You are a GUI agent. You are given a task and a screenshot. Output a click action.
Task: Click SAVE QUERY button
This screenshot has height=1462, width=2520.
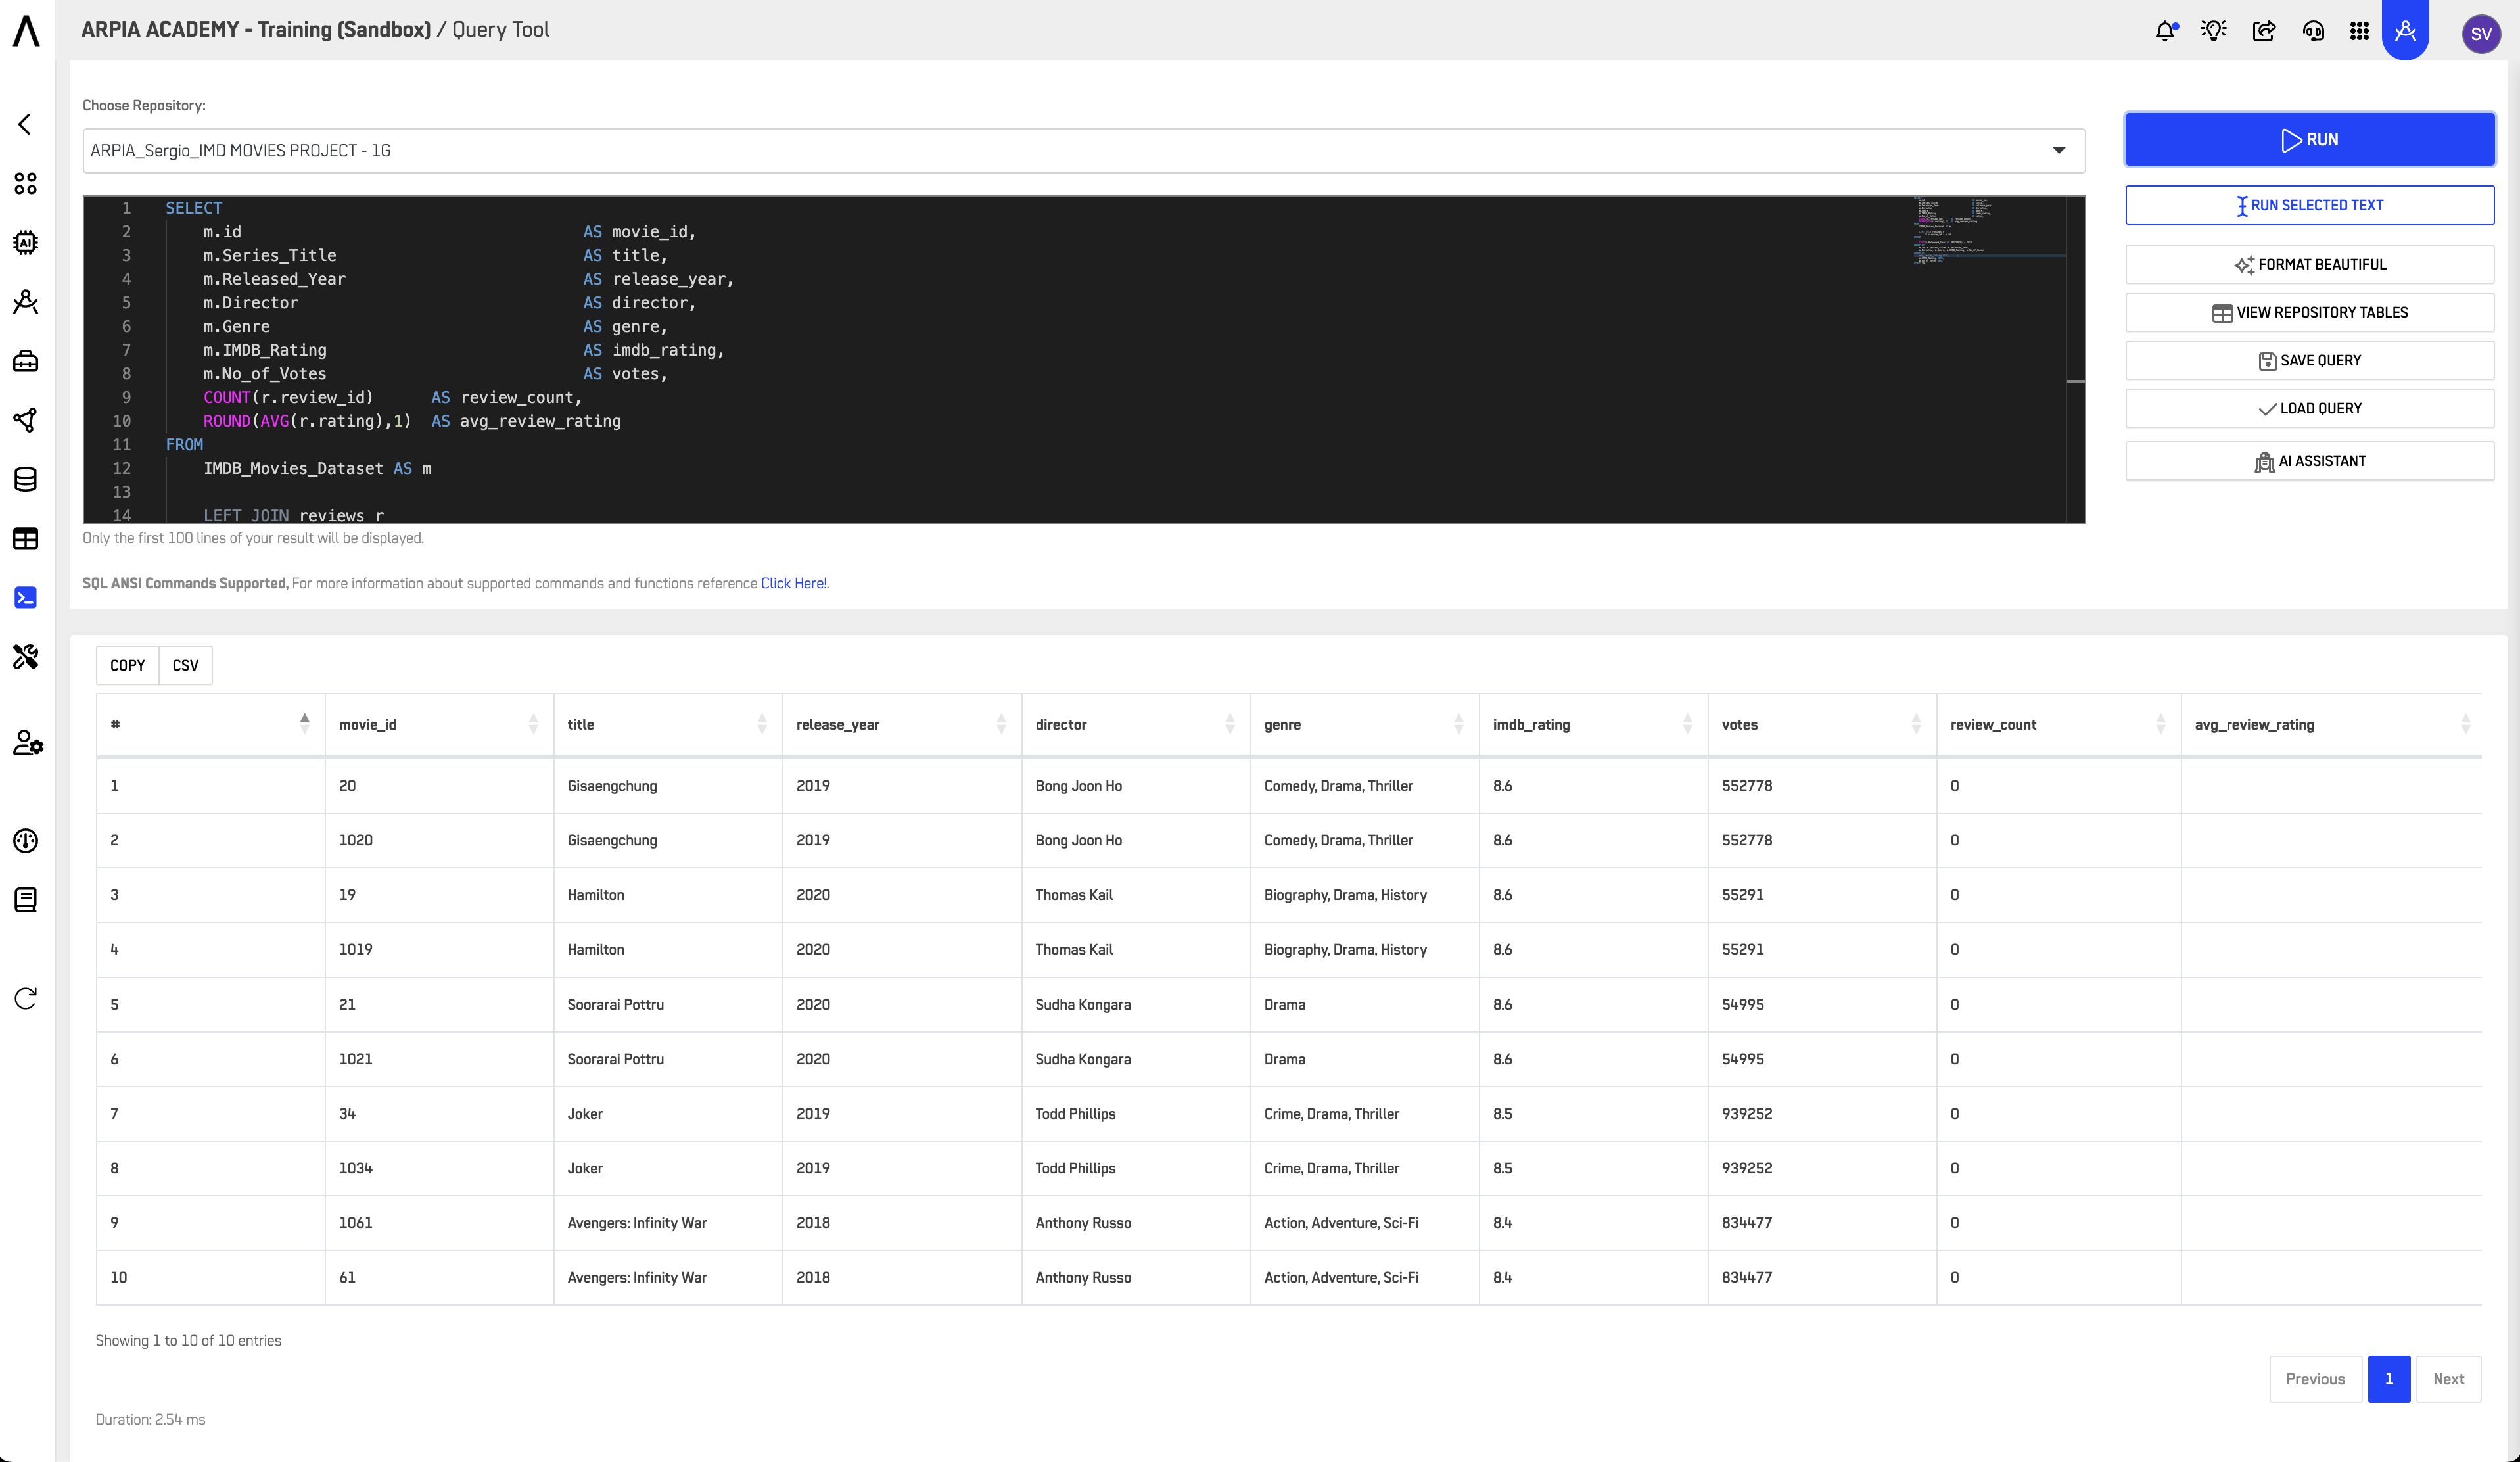click(2310, 360)
